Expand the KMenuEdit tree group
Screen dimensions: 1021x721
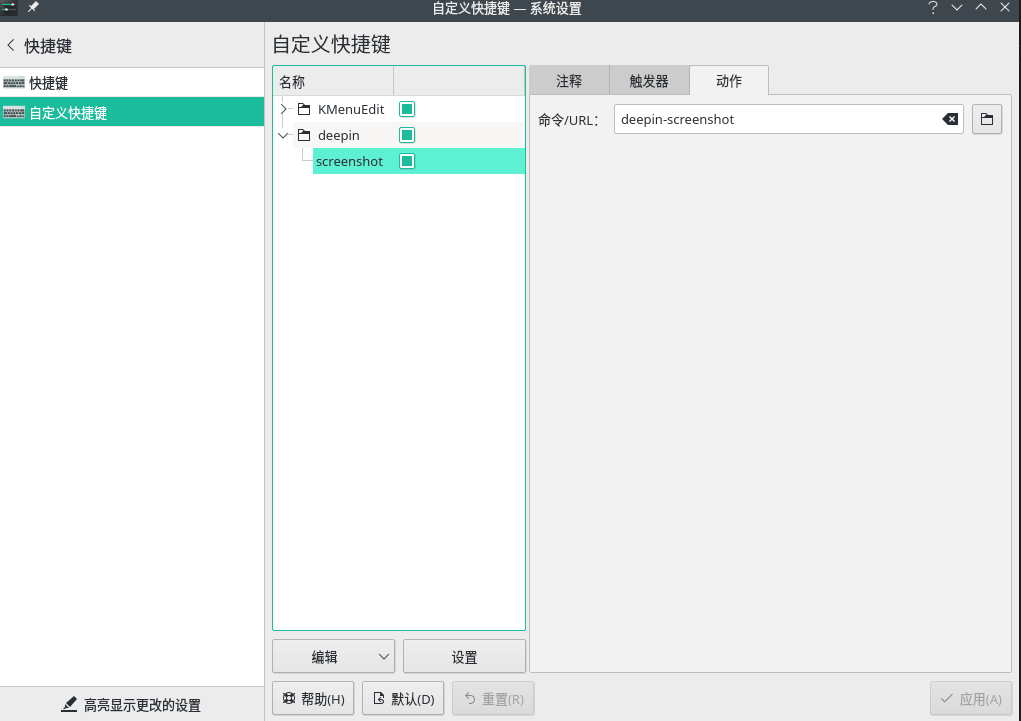pyautogui.click(x=284, y=109)
